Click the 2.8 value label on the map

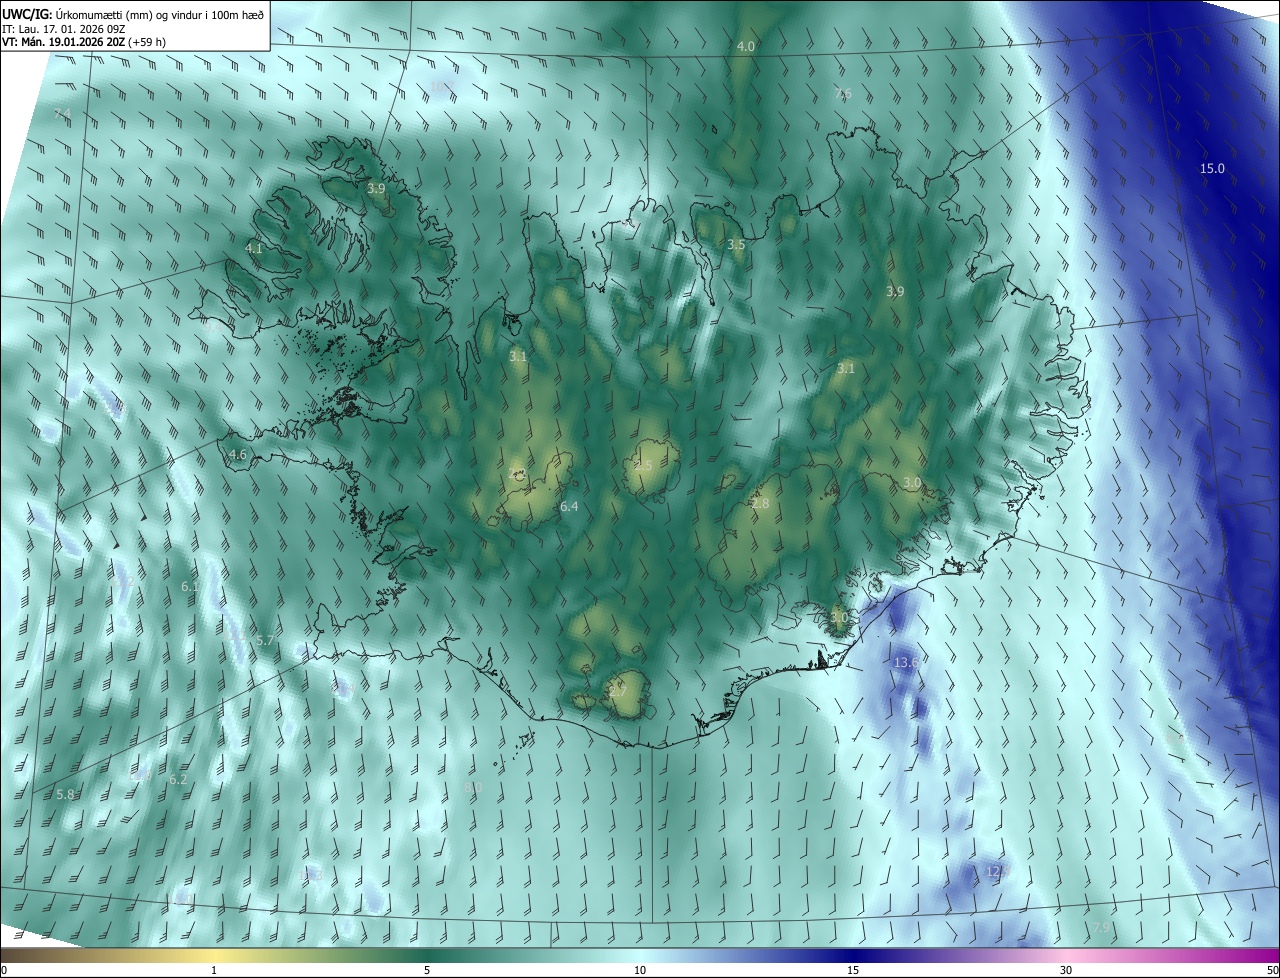pyautogui.click(x=760, y=504)
